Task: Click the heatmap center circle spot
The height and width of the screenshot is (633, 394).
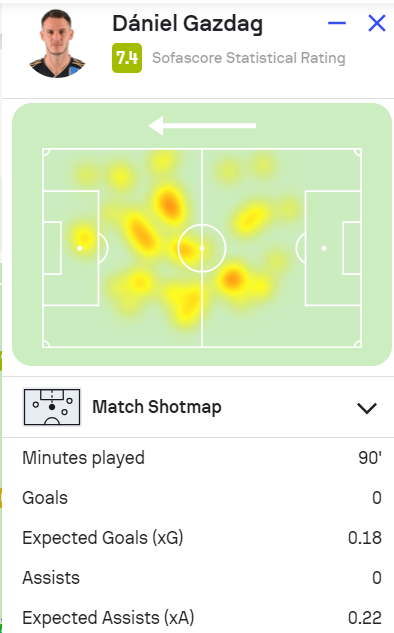Action: pos(202,248)
